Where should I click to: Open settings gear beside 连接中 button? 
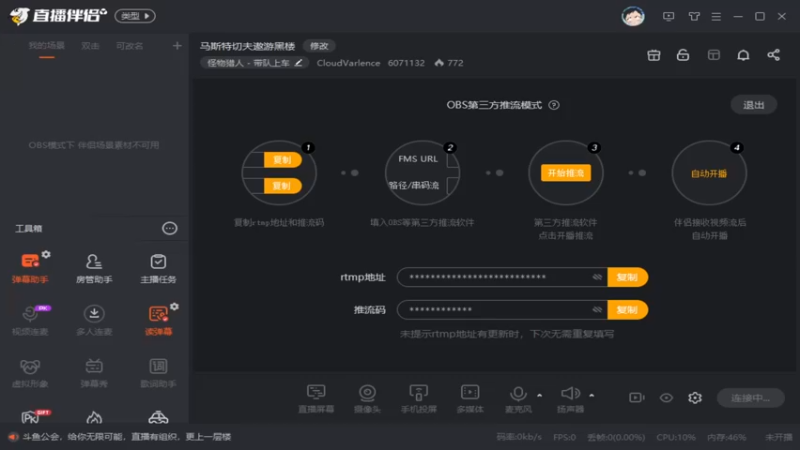[x=695, y=397]
